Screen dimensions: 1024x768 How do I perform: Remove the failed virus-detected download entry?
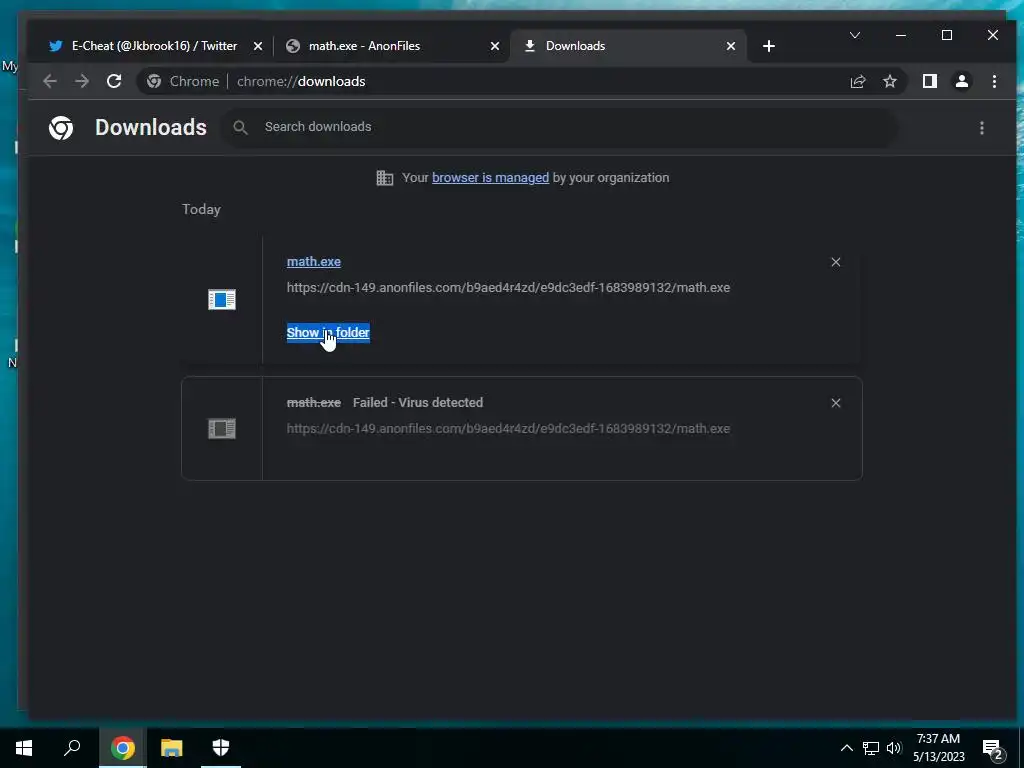pos(835,403)
